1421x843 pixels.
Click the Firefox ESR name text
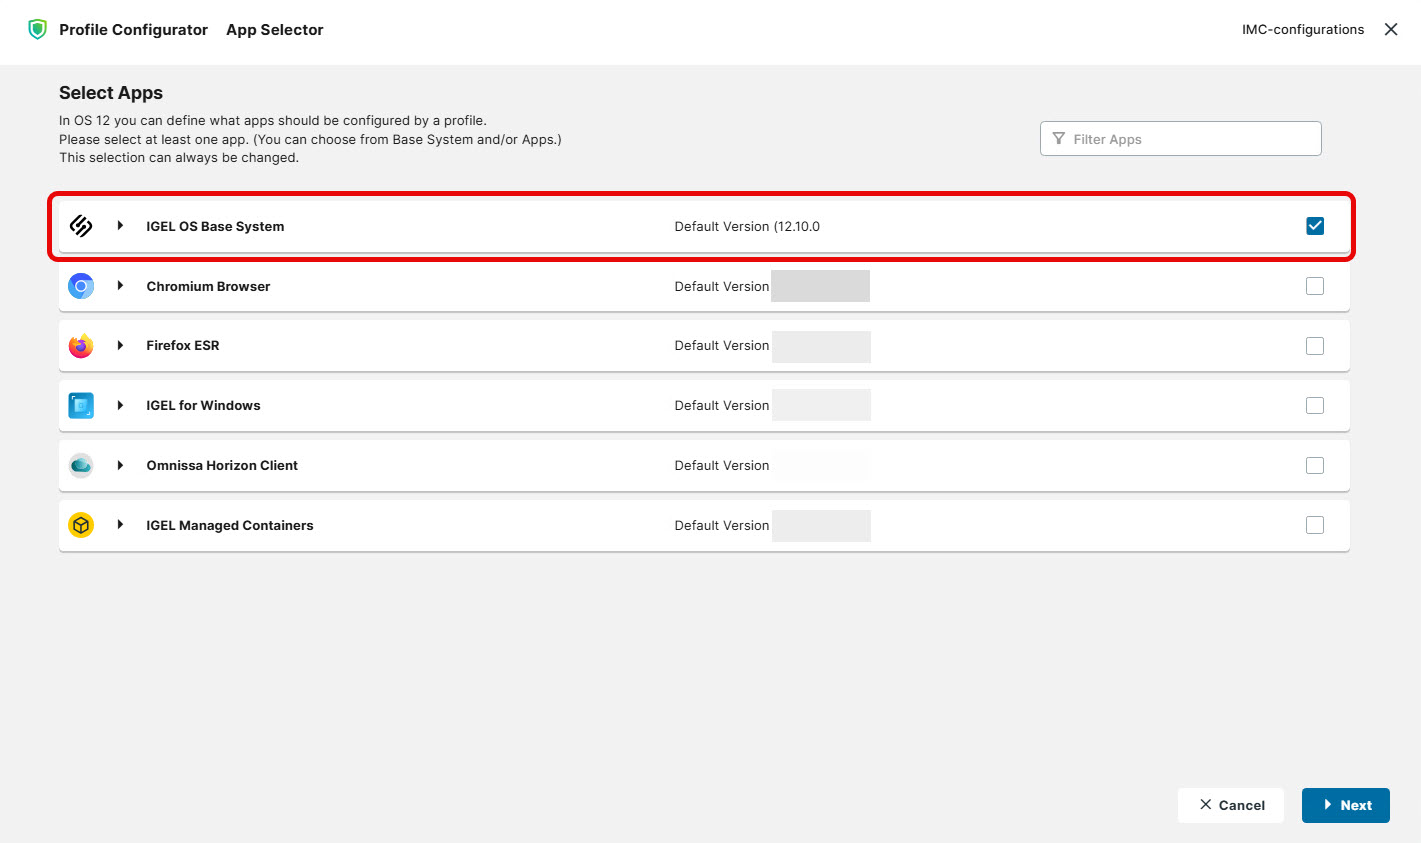tap(183, 345)
